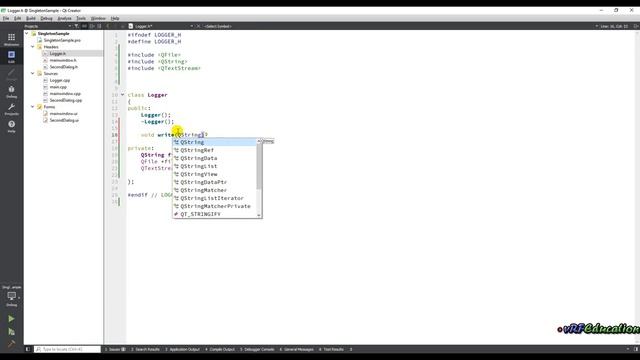Click the filter tree icon in Projects panel
Screen dimensions: 640x360
coord(76,26)
